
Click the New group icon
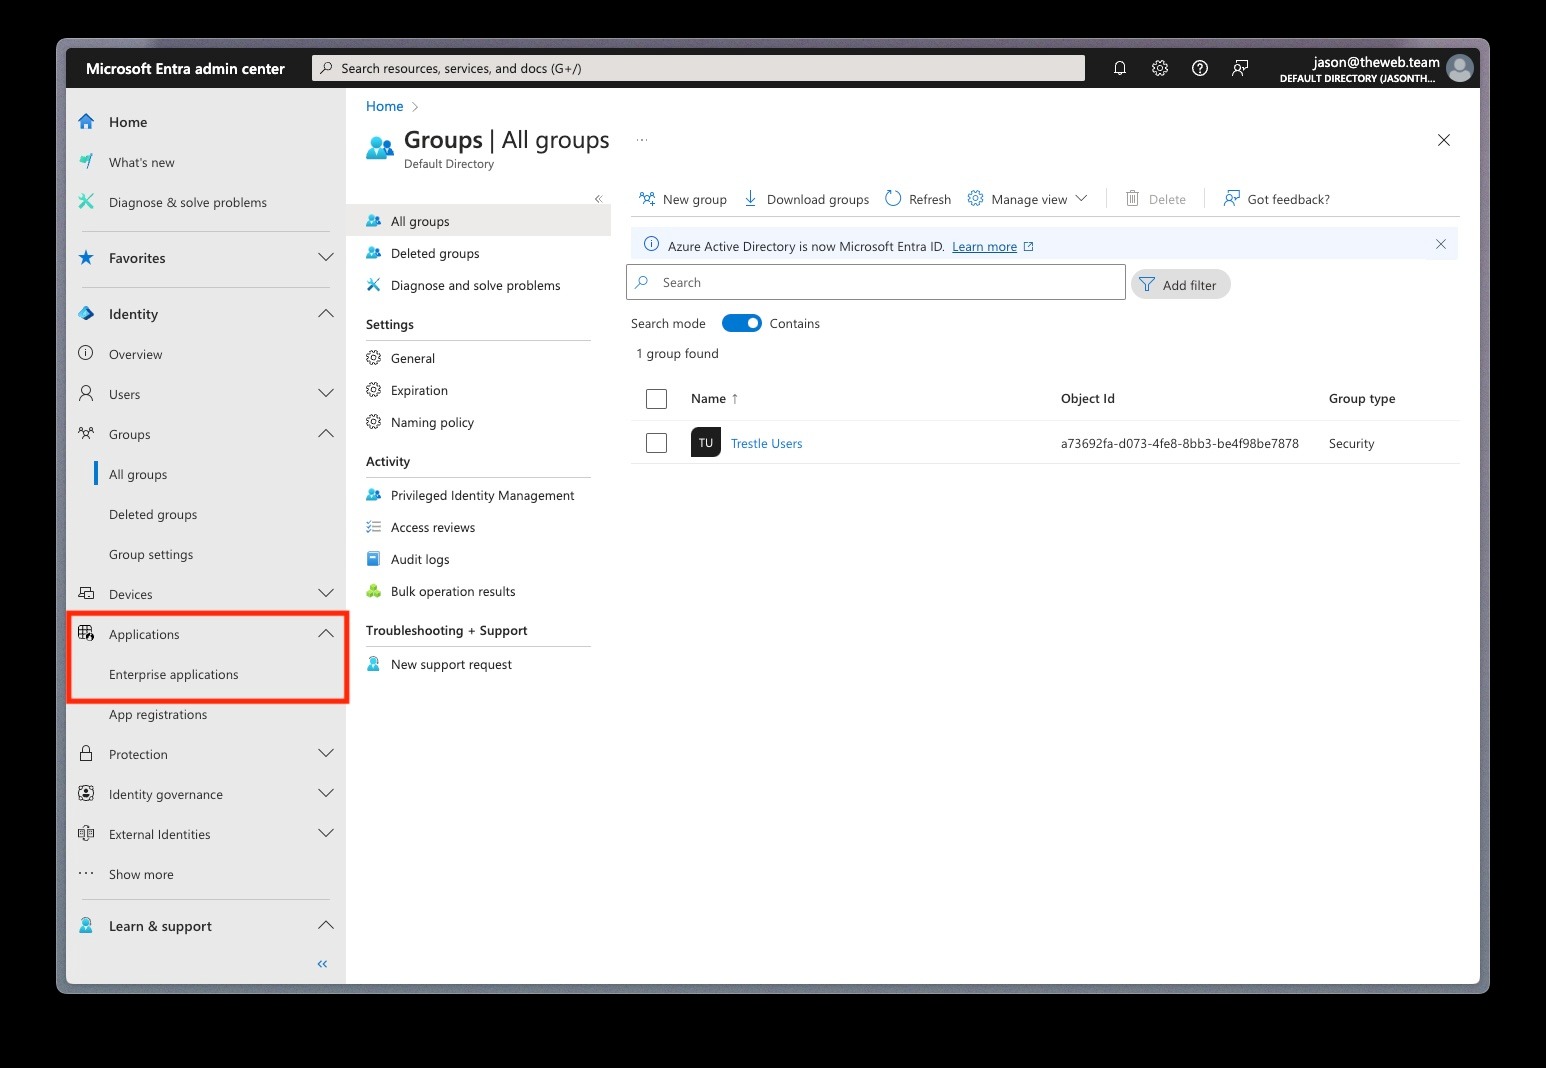click(x=647, y=199)
